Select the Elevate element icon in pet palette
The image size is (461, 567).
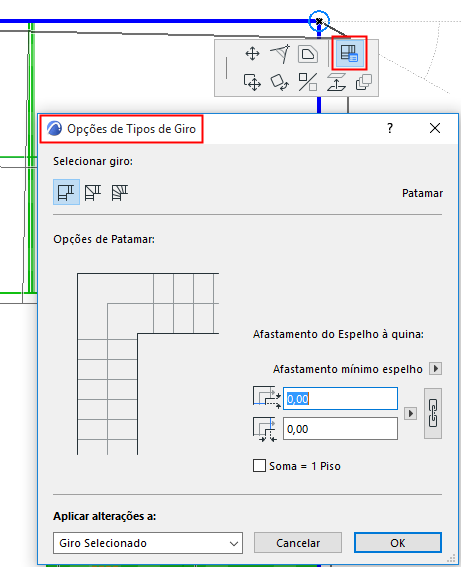336,82
